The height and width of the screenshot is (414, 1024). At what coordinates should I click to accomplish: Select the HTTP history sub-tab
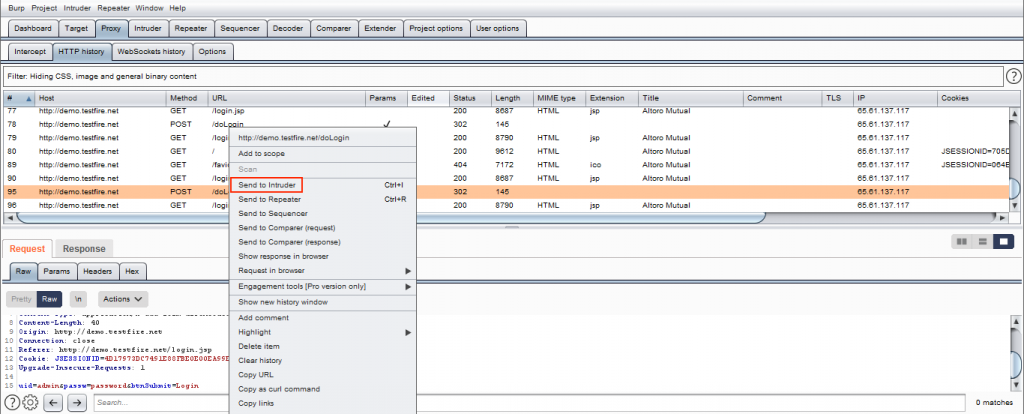point(81,51)
